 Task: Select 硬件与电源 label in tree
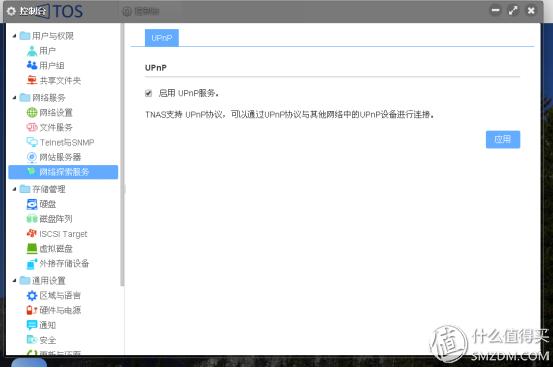(x=60, y=310)
